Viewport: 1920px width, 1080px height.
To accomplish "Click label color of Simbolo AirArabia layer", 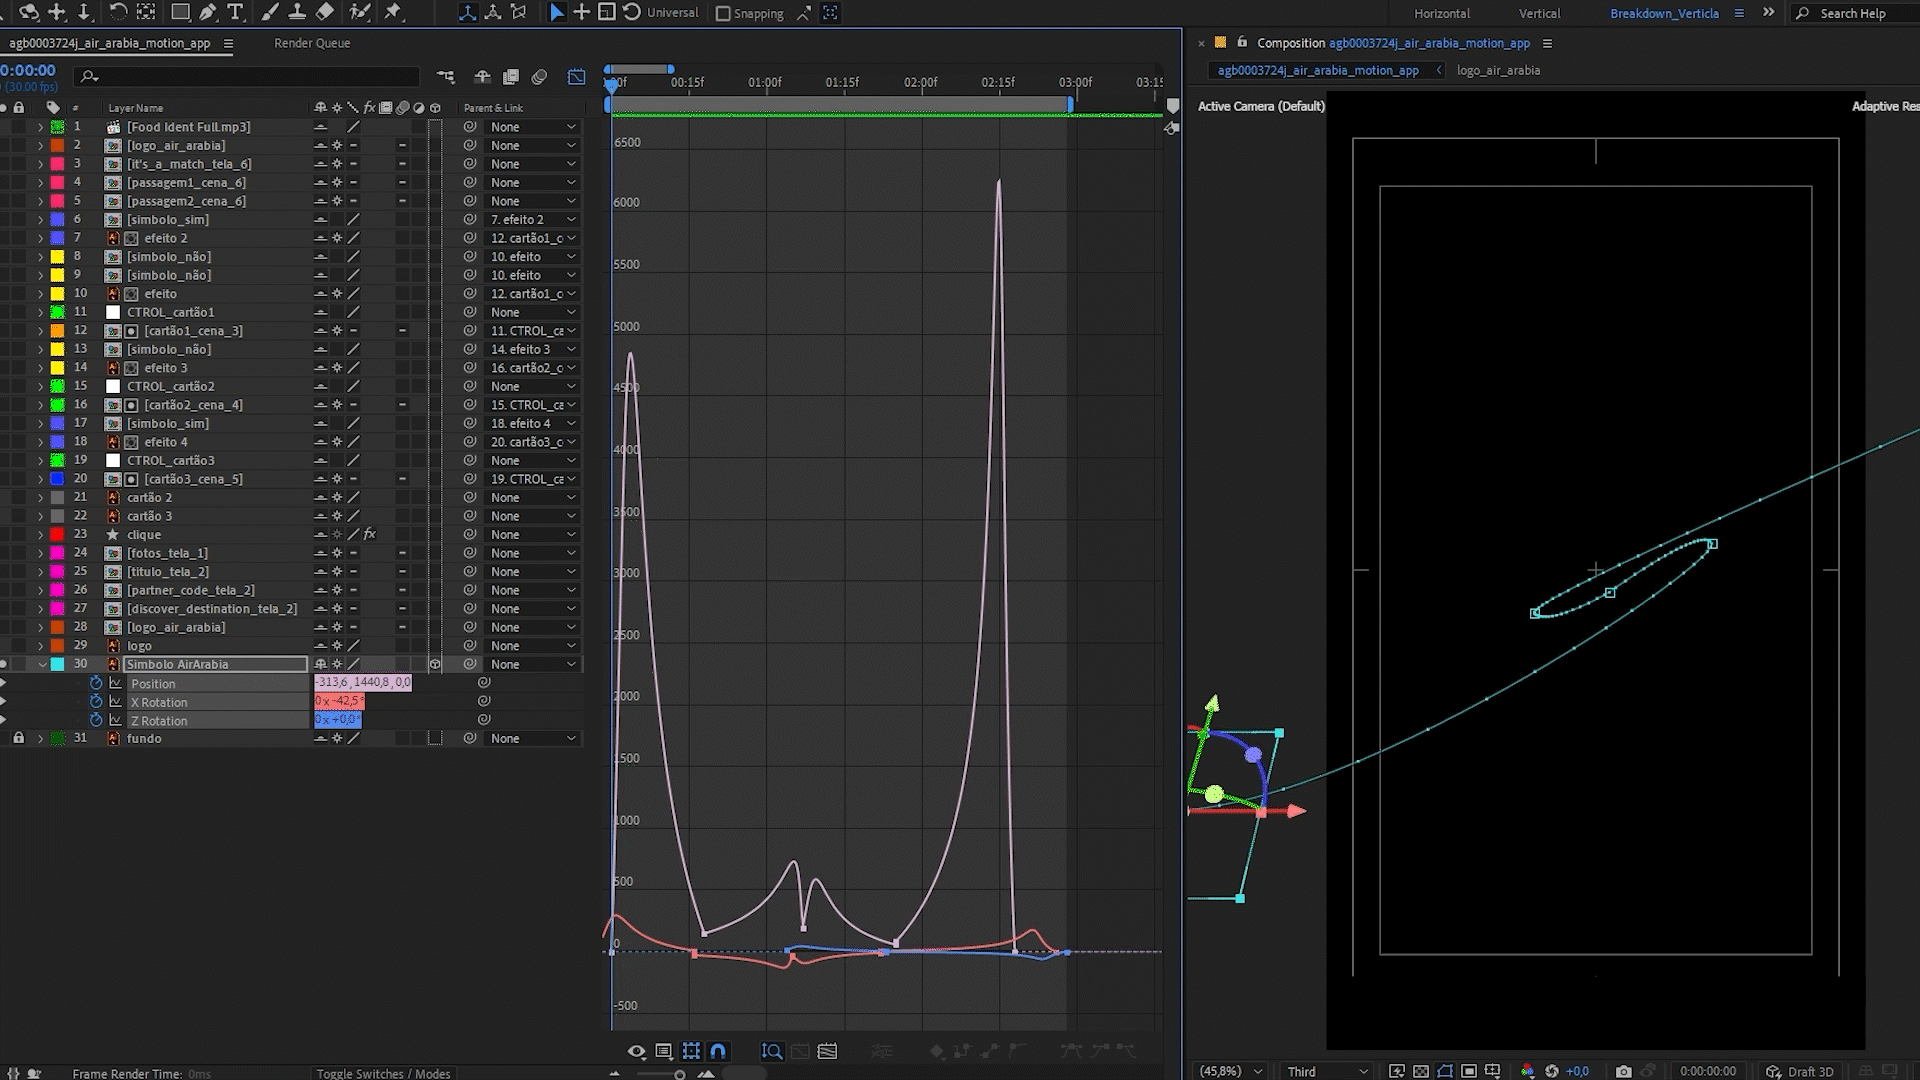I will click(x=57, y=664).
